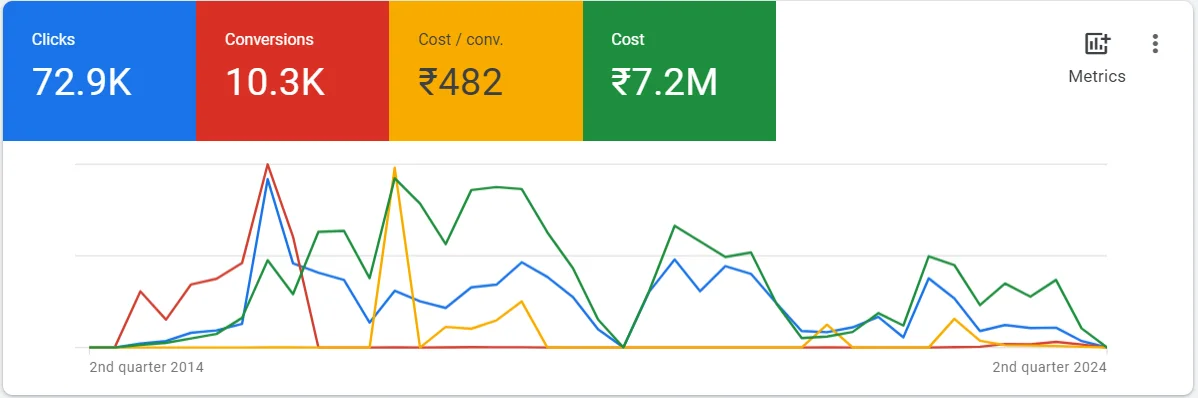Click mid-chart point where all lines hit zero

pos(624,347)
